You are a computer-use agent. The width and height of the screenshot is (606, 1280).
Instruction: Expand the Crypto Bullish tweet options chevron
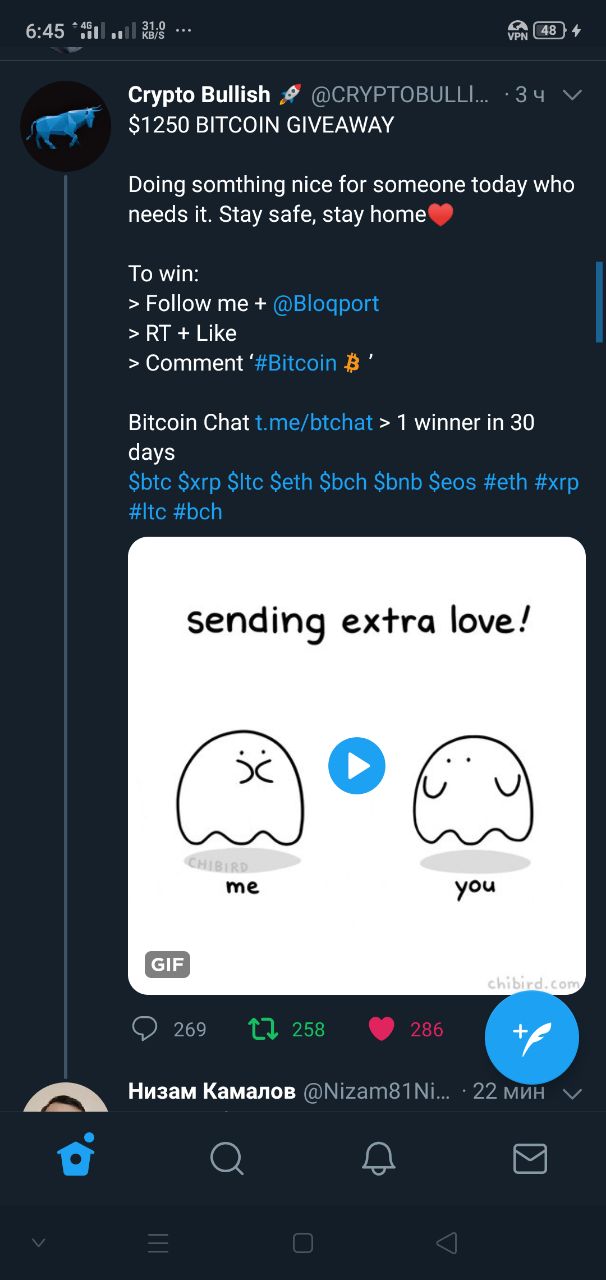(x=572, y=95)
